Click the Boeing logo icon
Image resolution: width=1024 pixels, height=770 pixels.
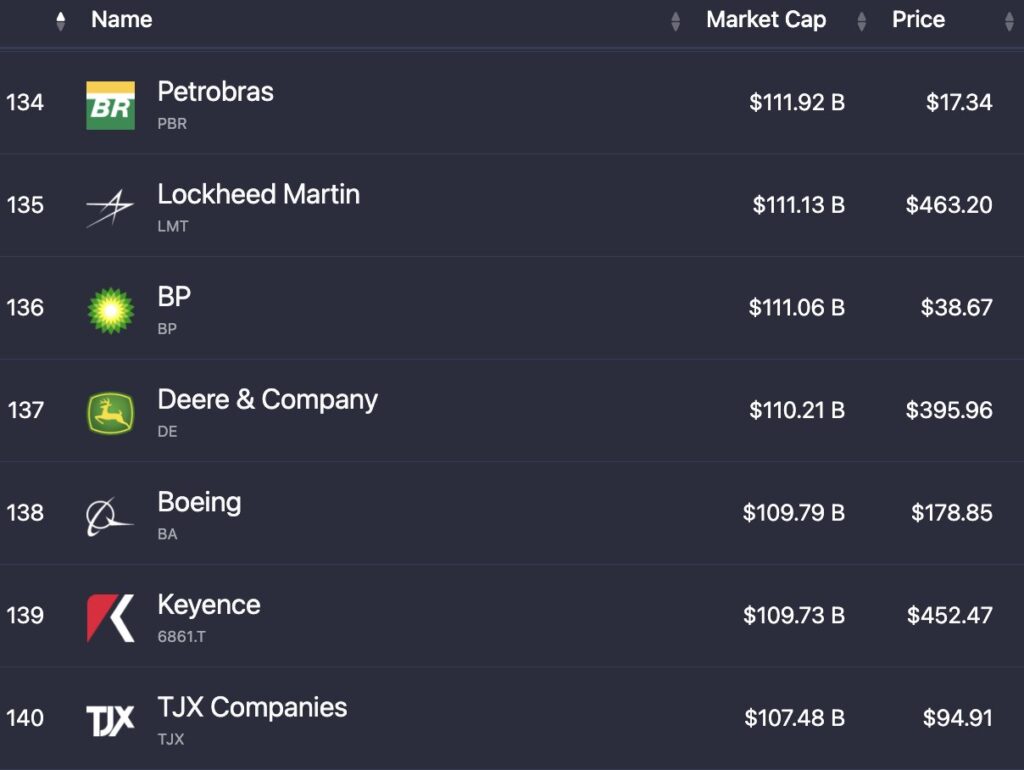110,516
